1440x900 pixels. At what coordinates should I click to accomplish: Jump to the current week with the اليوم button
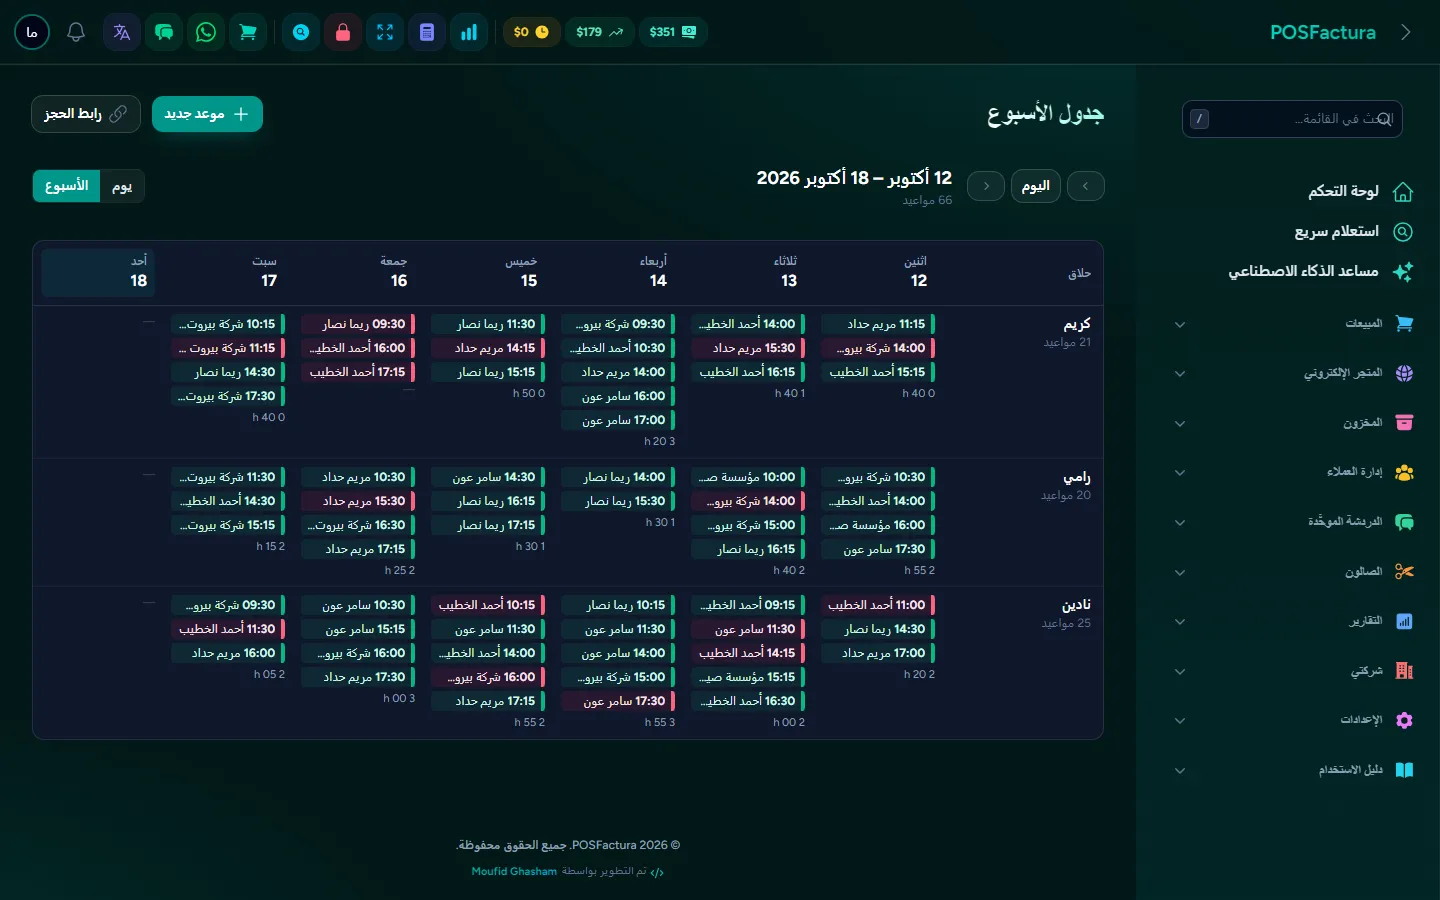coord(1035,186)
